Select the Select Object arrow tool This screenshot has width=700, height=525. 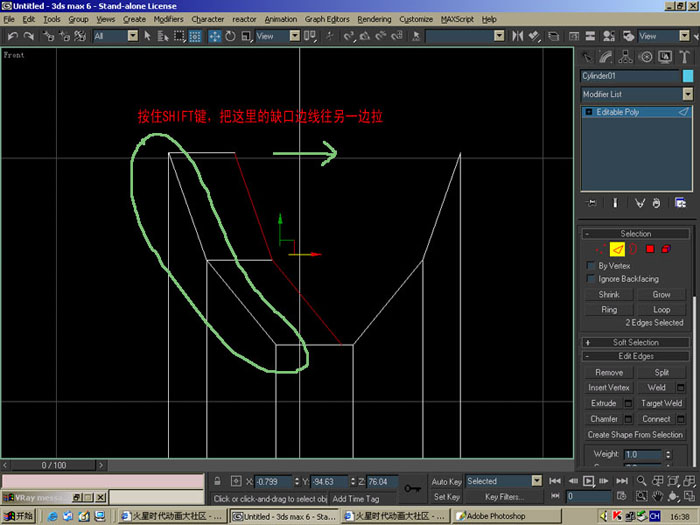point(148,36)
